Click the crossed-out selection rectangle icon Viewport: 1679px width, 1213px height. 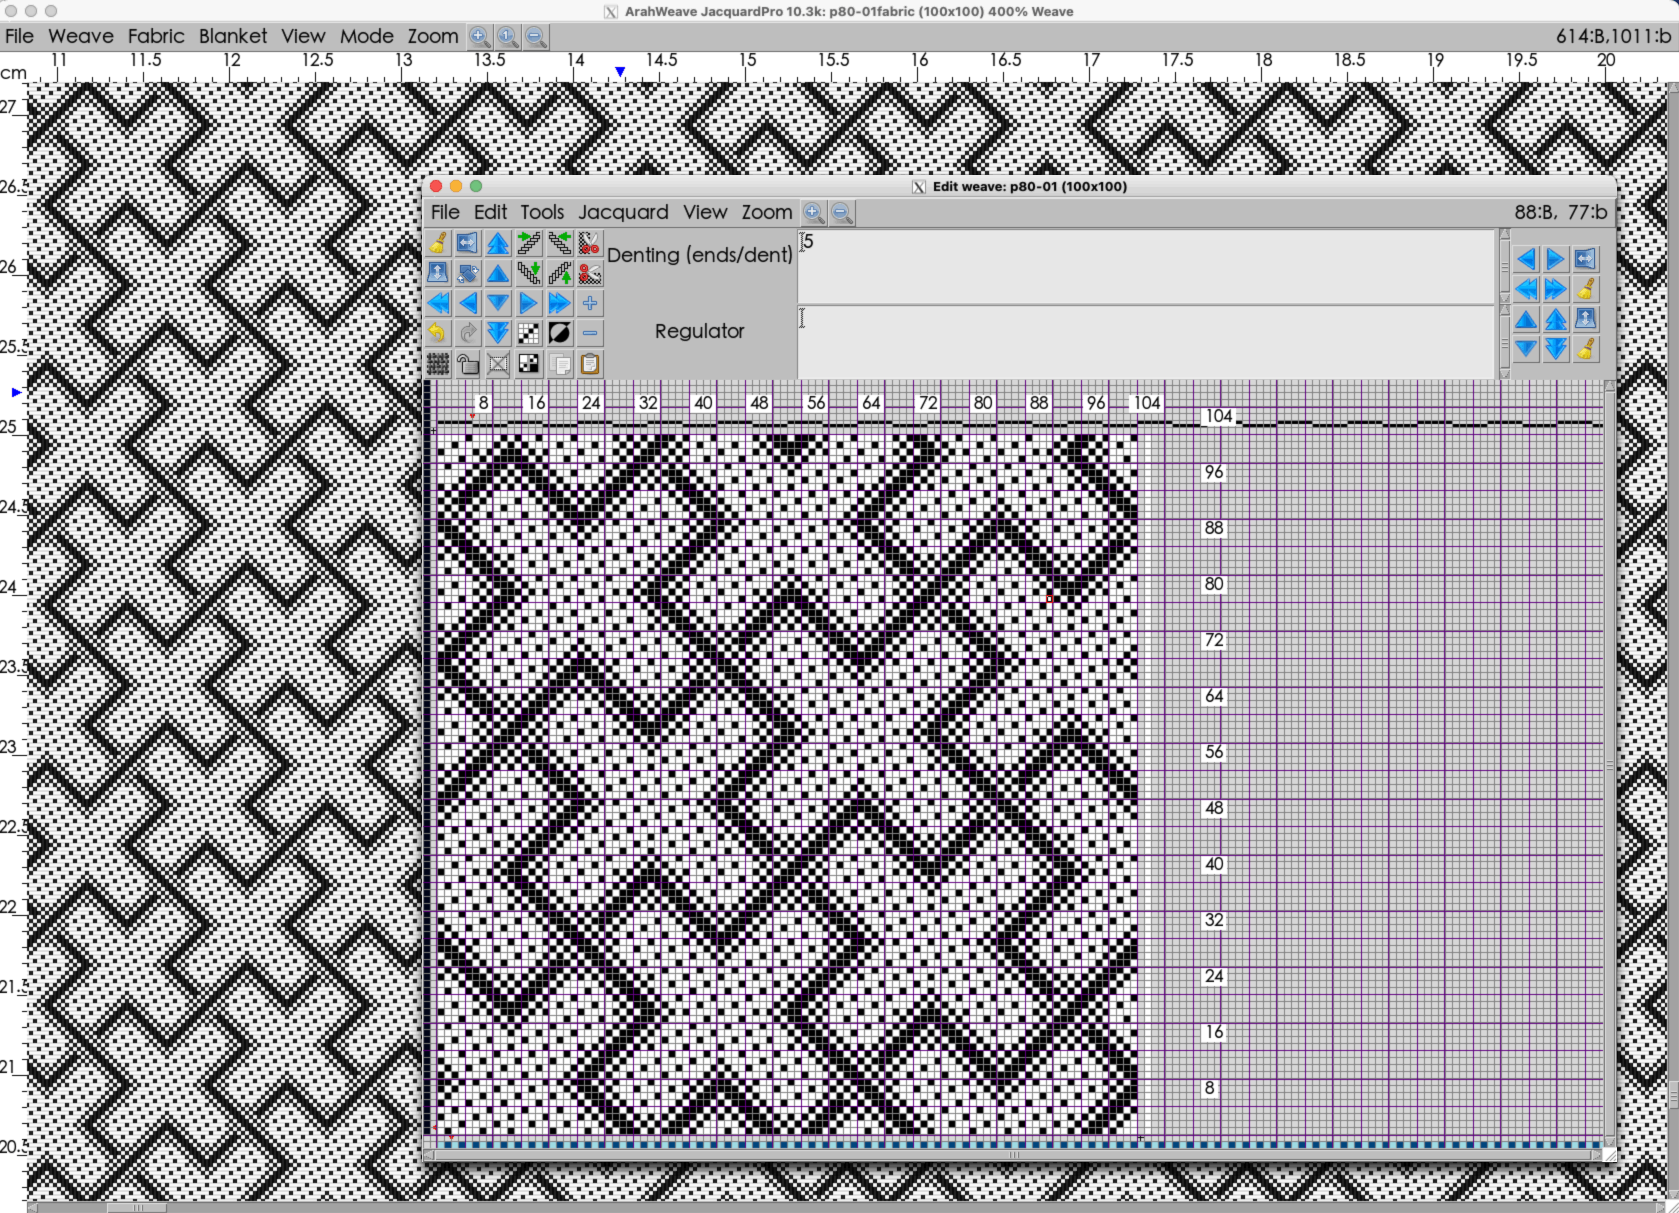[x=498, y=365]
